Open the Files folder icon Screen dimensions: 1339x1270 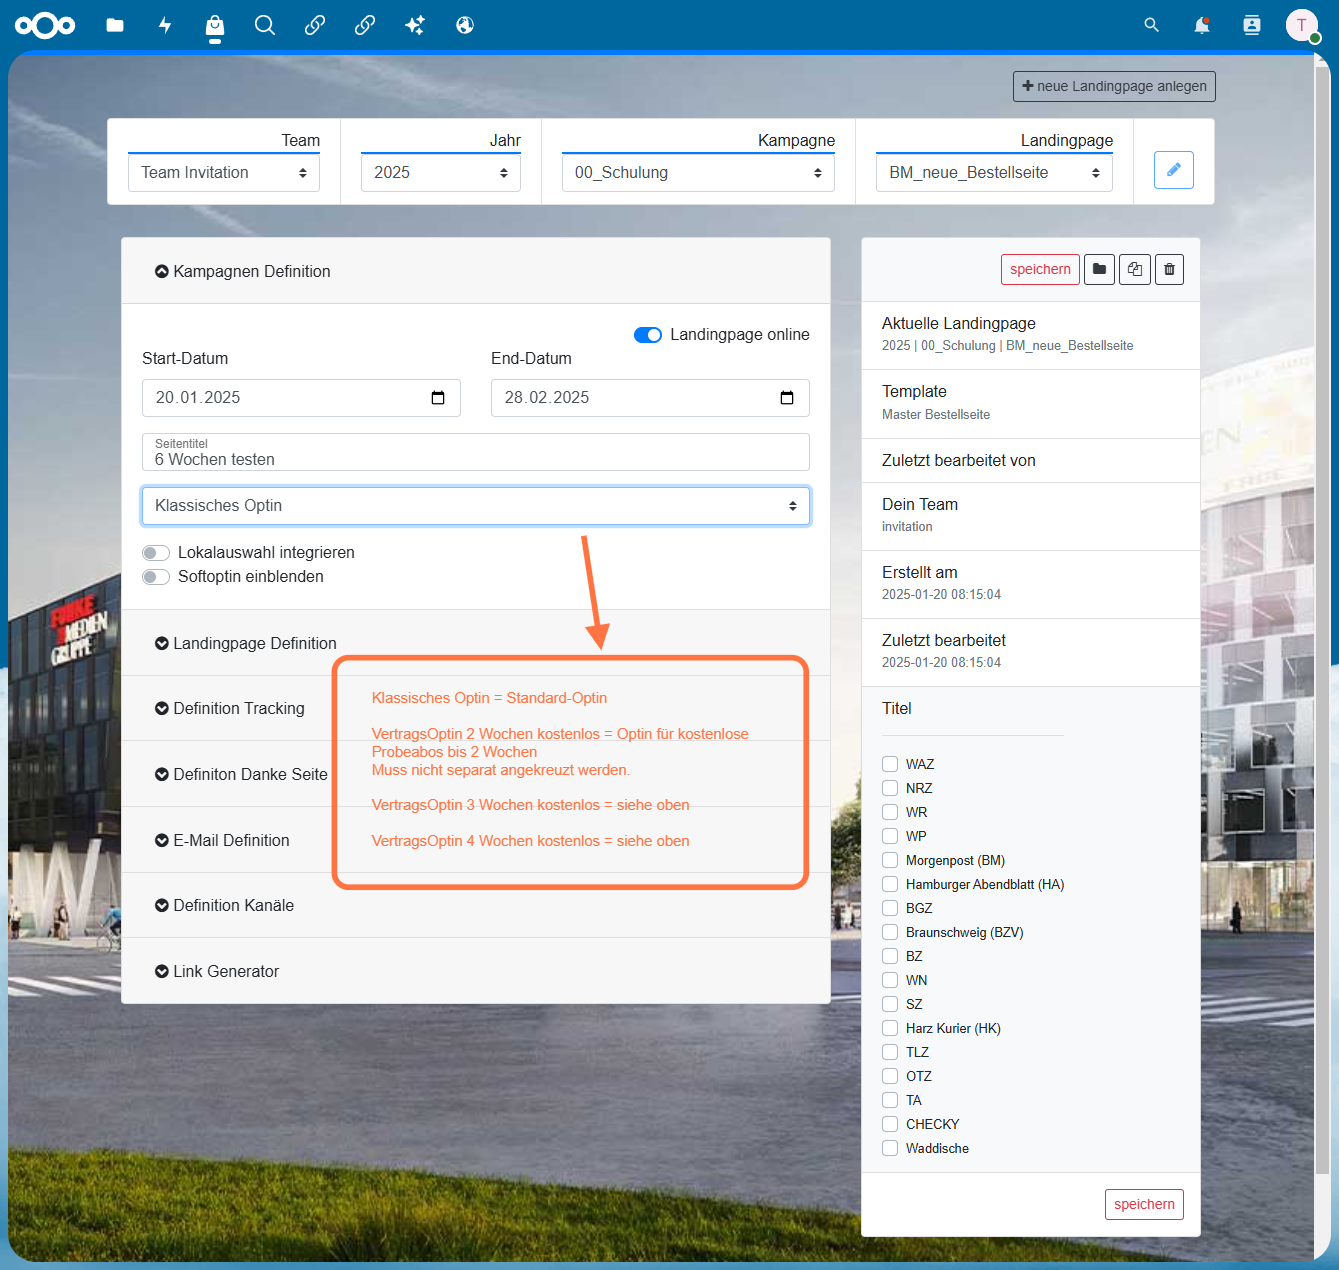point(115,25)
